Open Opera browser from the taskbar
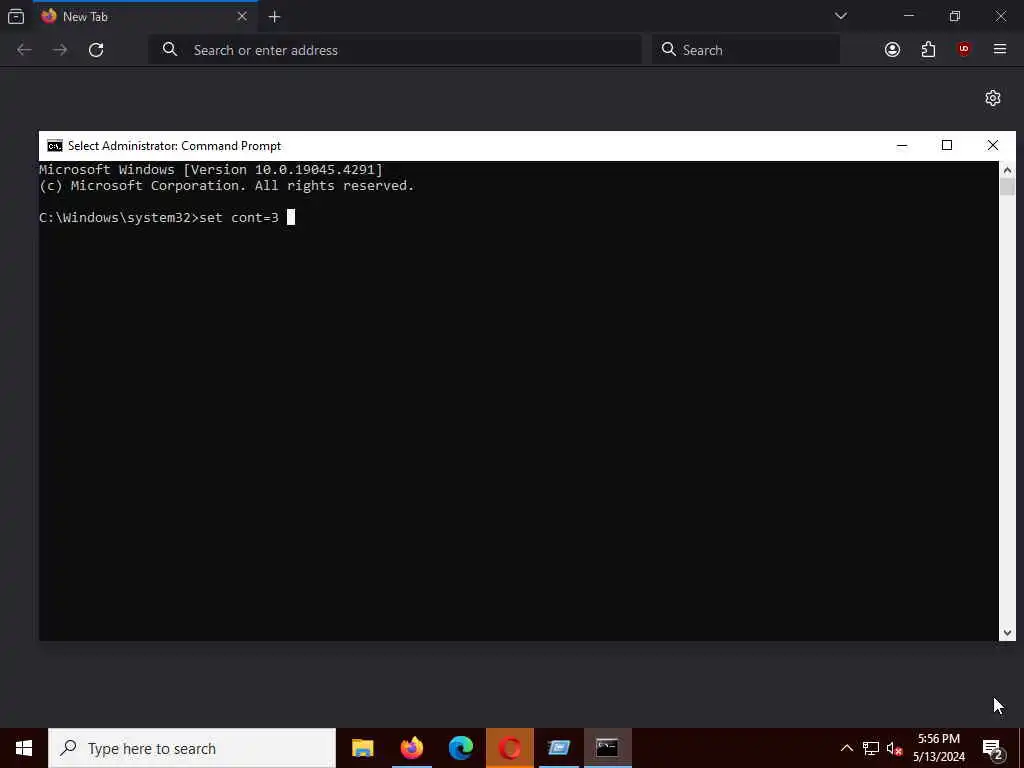1024x768 pixels. pos(509,748)
